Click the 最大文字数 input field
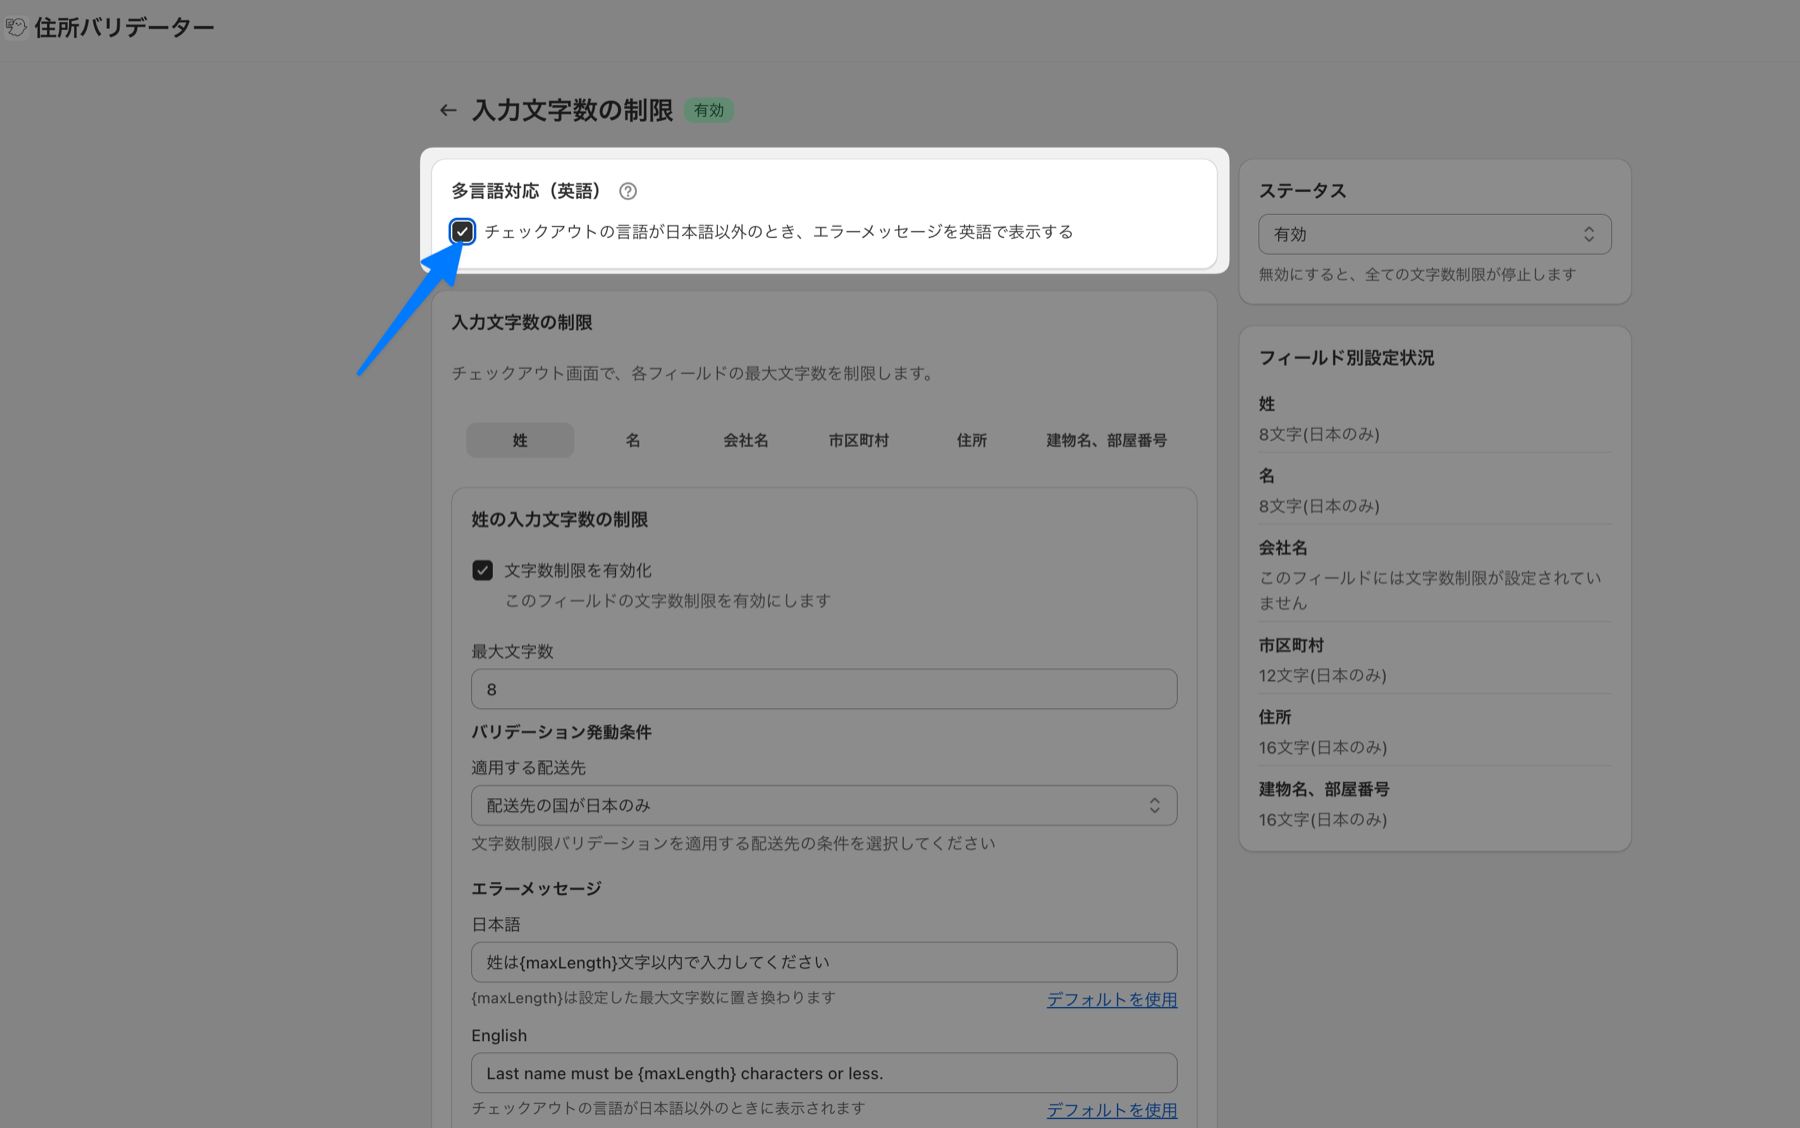Screen dimensions: 1800x1128 pyautogui.click(x=824, y=689)
